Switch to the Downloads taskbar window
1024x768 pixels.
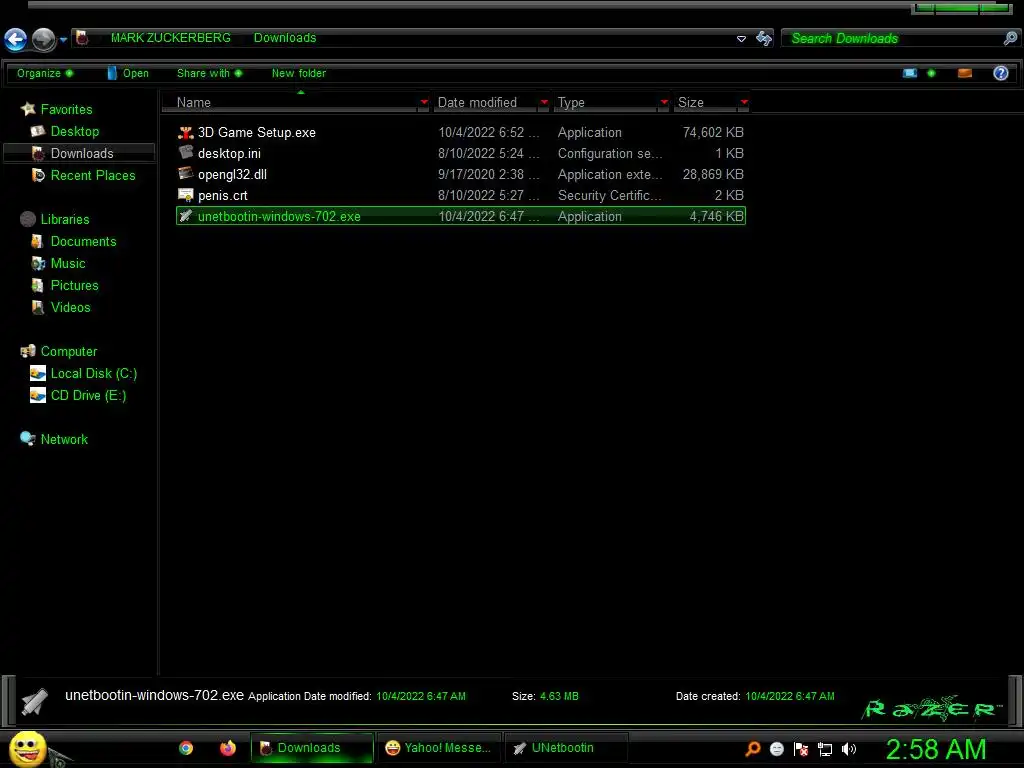point(312,748)
